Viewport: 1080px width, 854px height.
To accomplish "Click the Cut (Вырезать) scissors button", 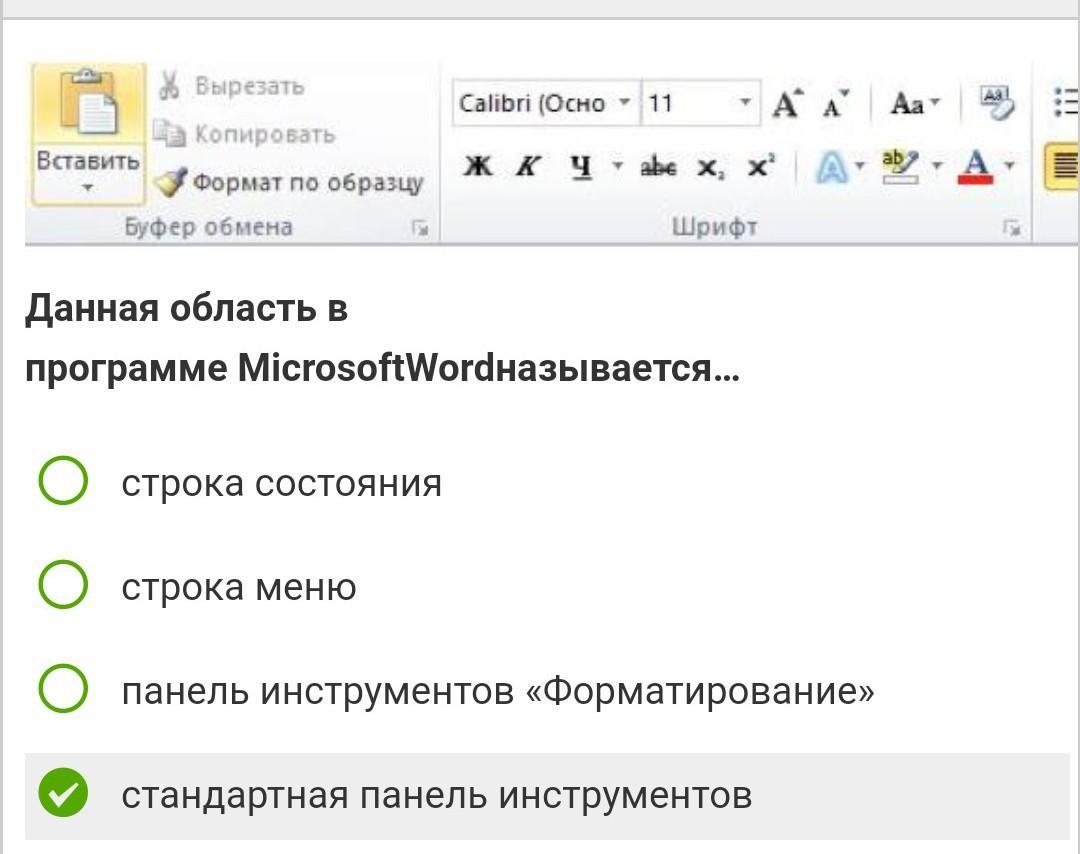I will 231,86.
